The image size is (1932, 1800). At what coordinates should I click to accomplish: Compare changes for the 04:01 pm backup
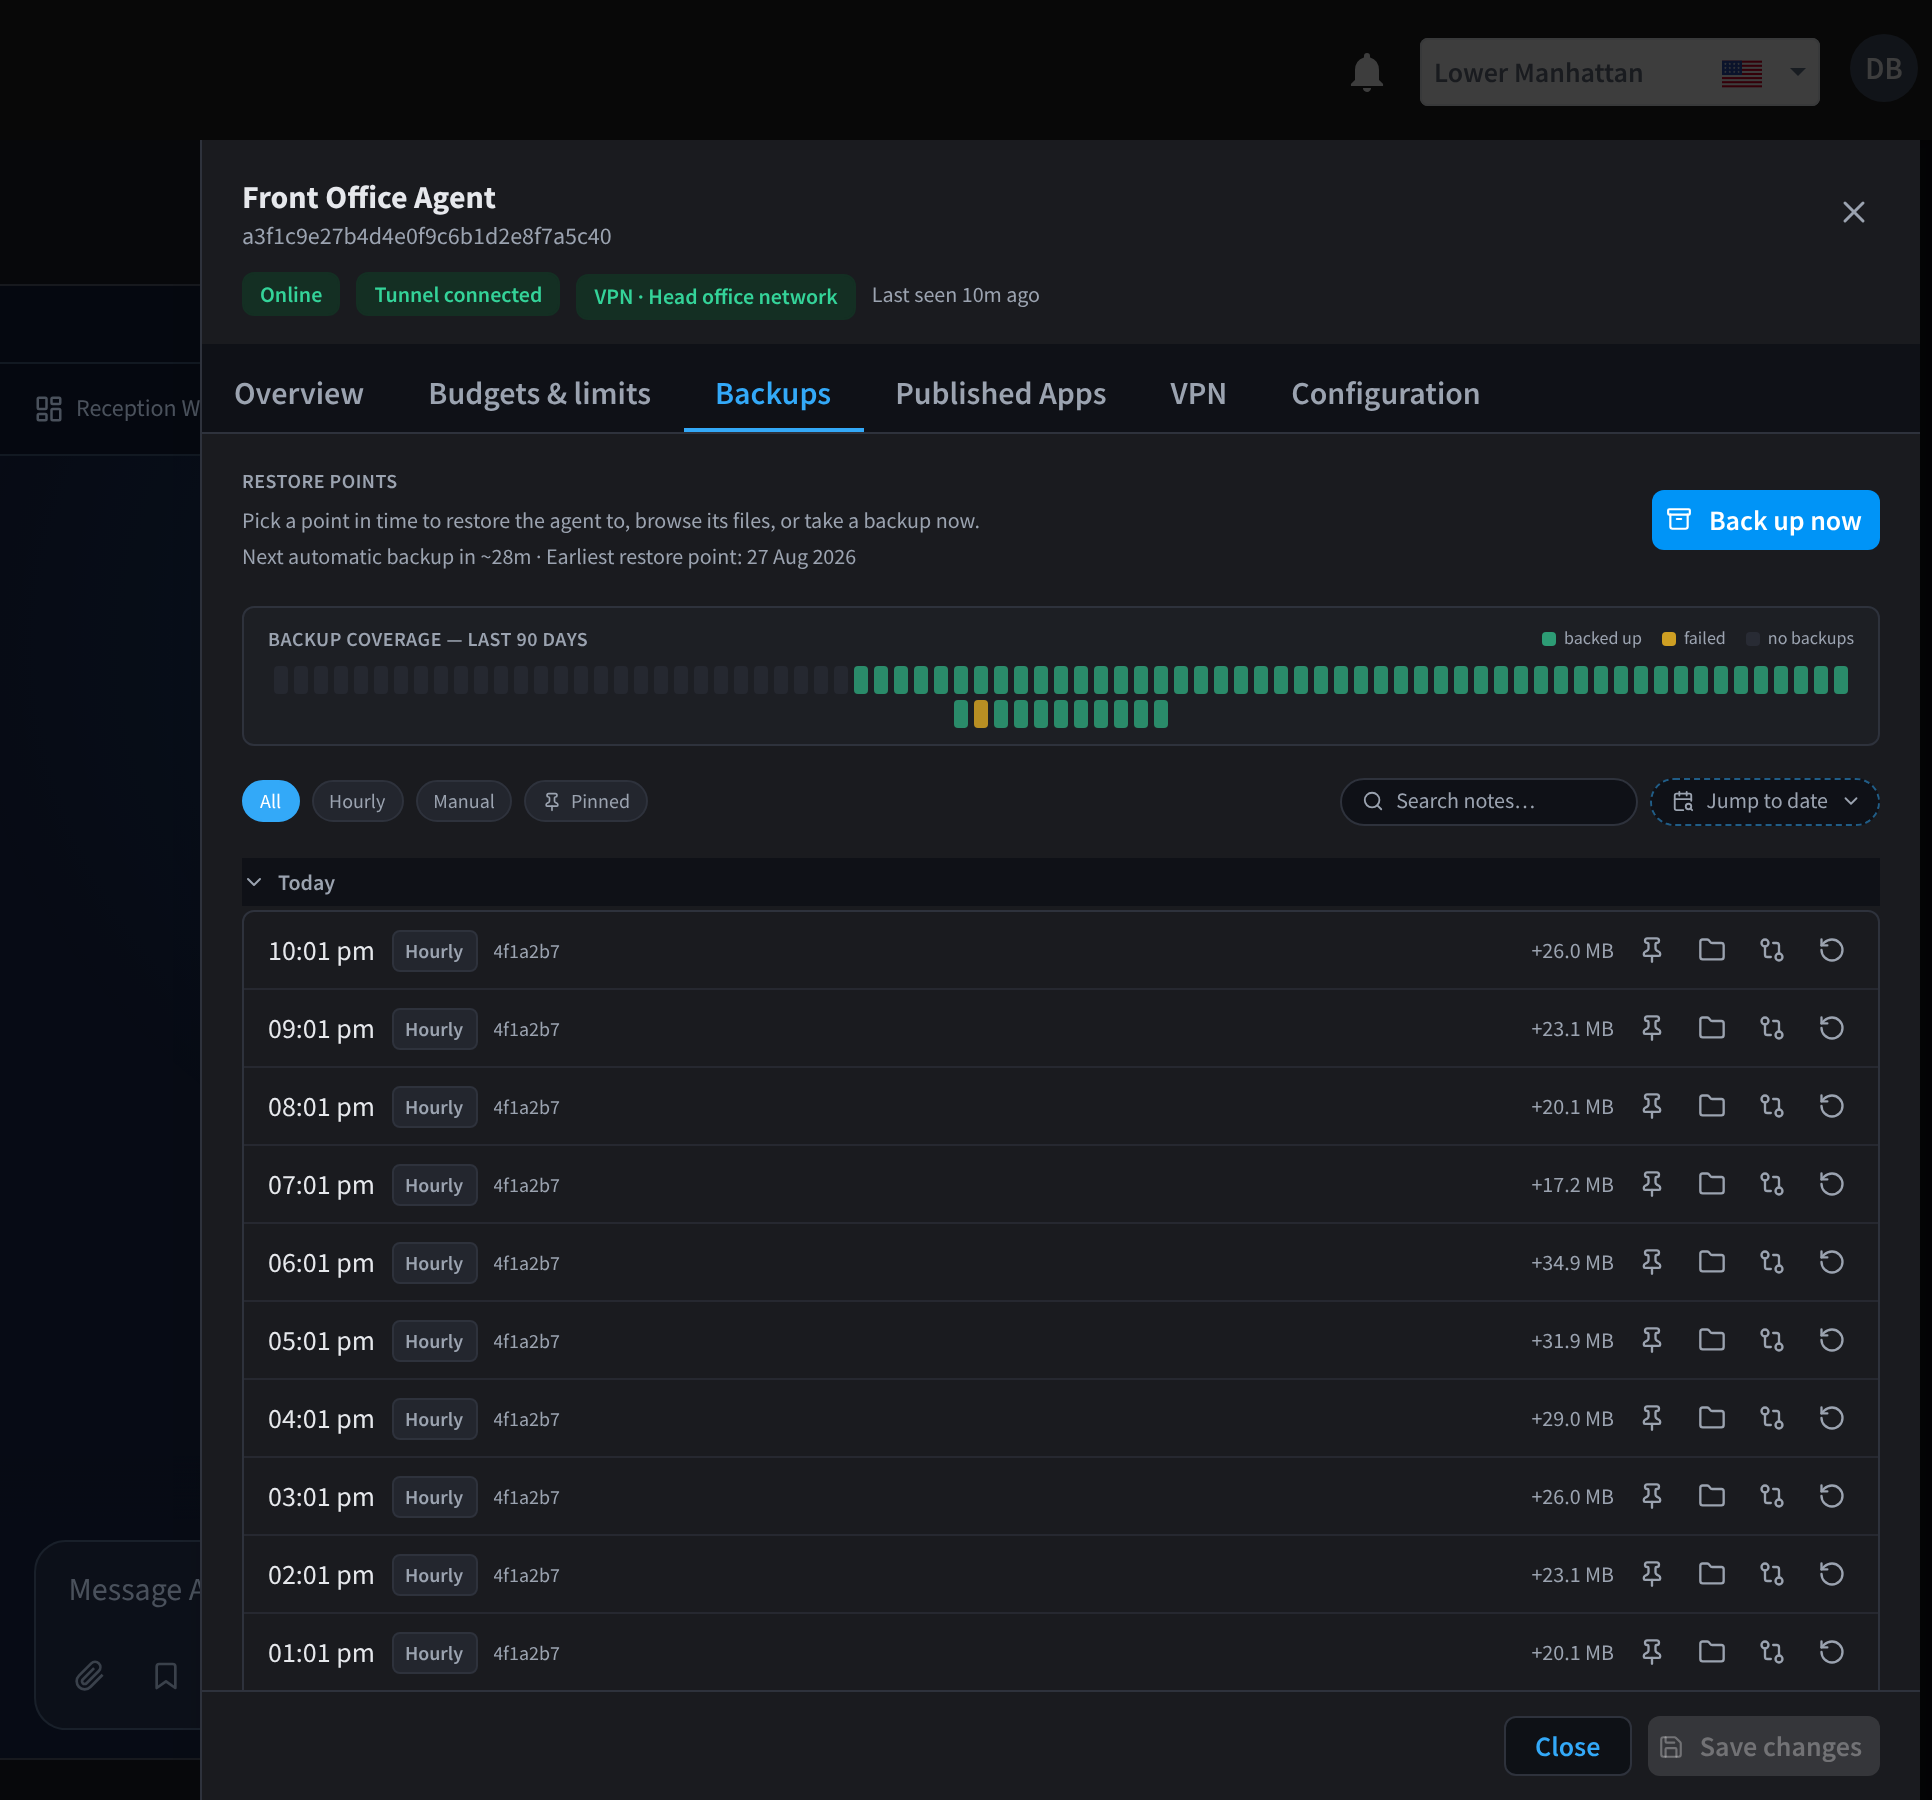pyautogui.click(x=1772, y=1418)
